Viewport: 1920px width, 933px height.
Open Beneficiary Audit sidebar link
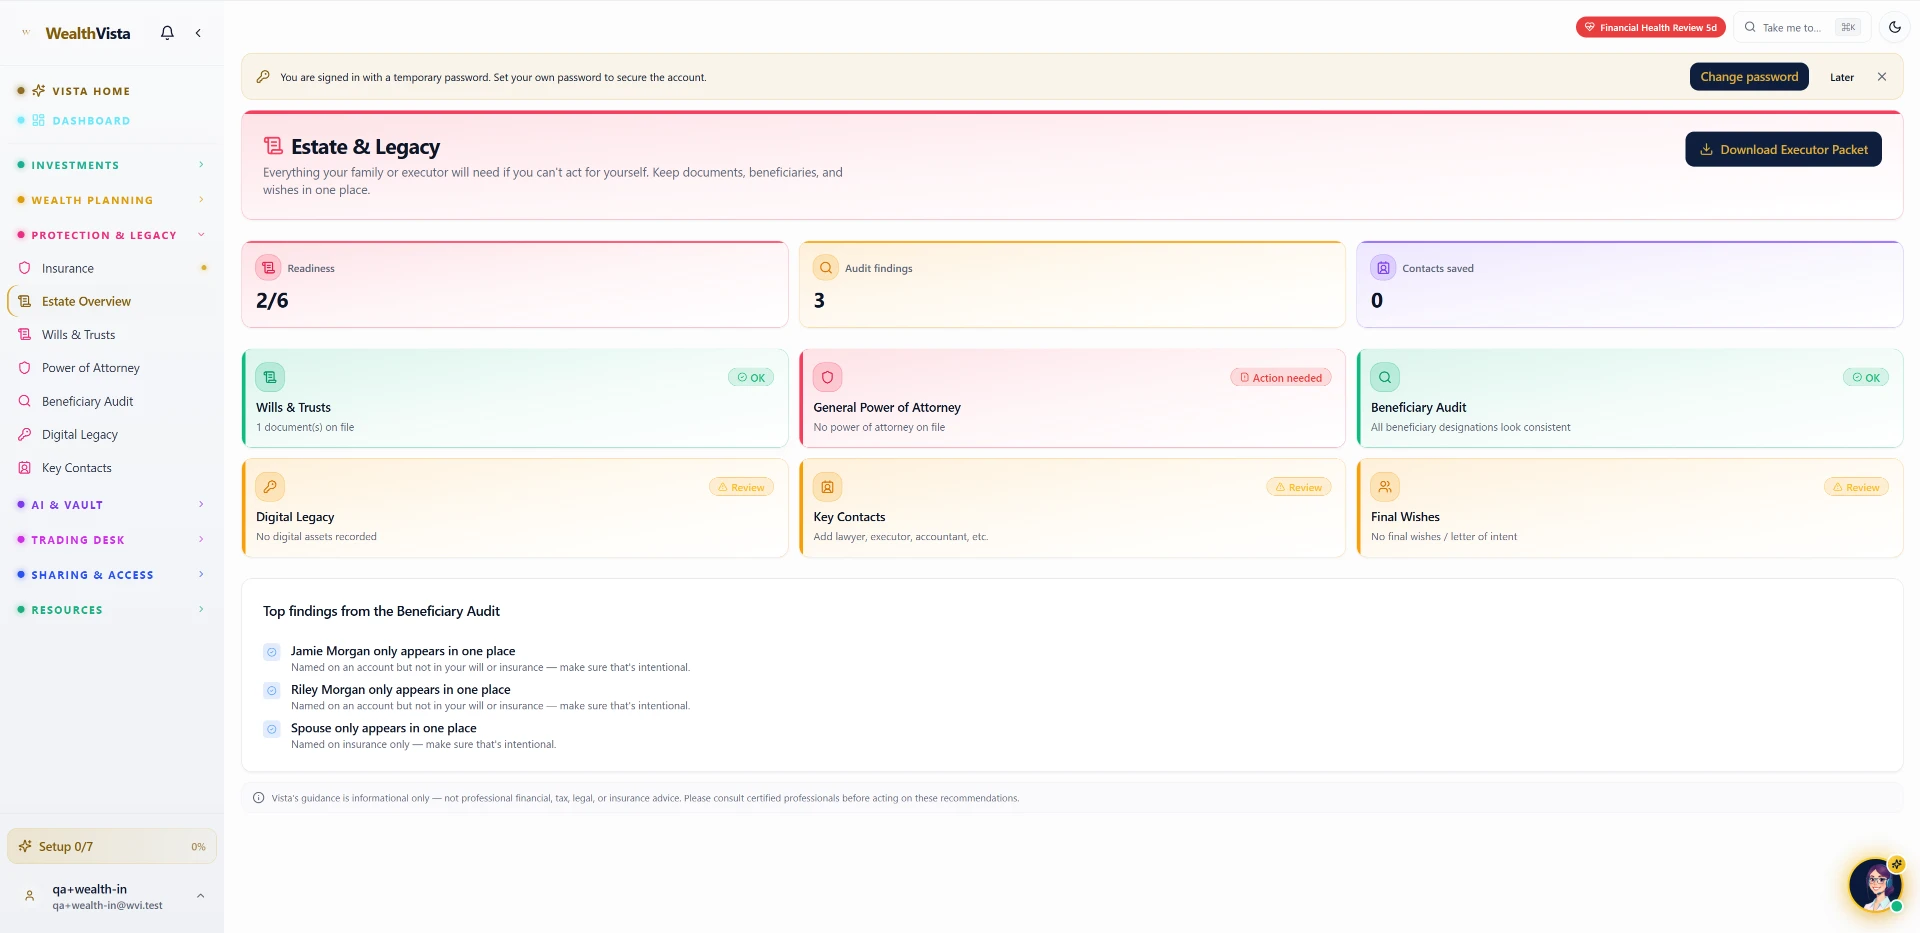pyautogui.click(x=112, y=401)
